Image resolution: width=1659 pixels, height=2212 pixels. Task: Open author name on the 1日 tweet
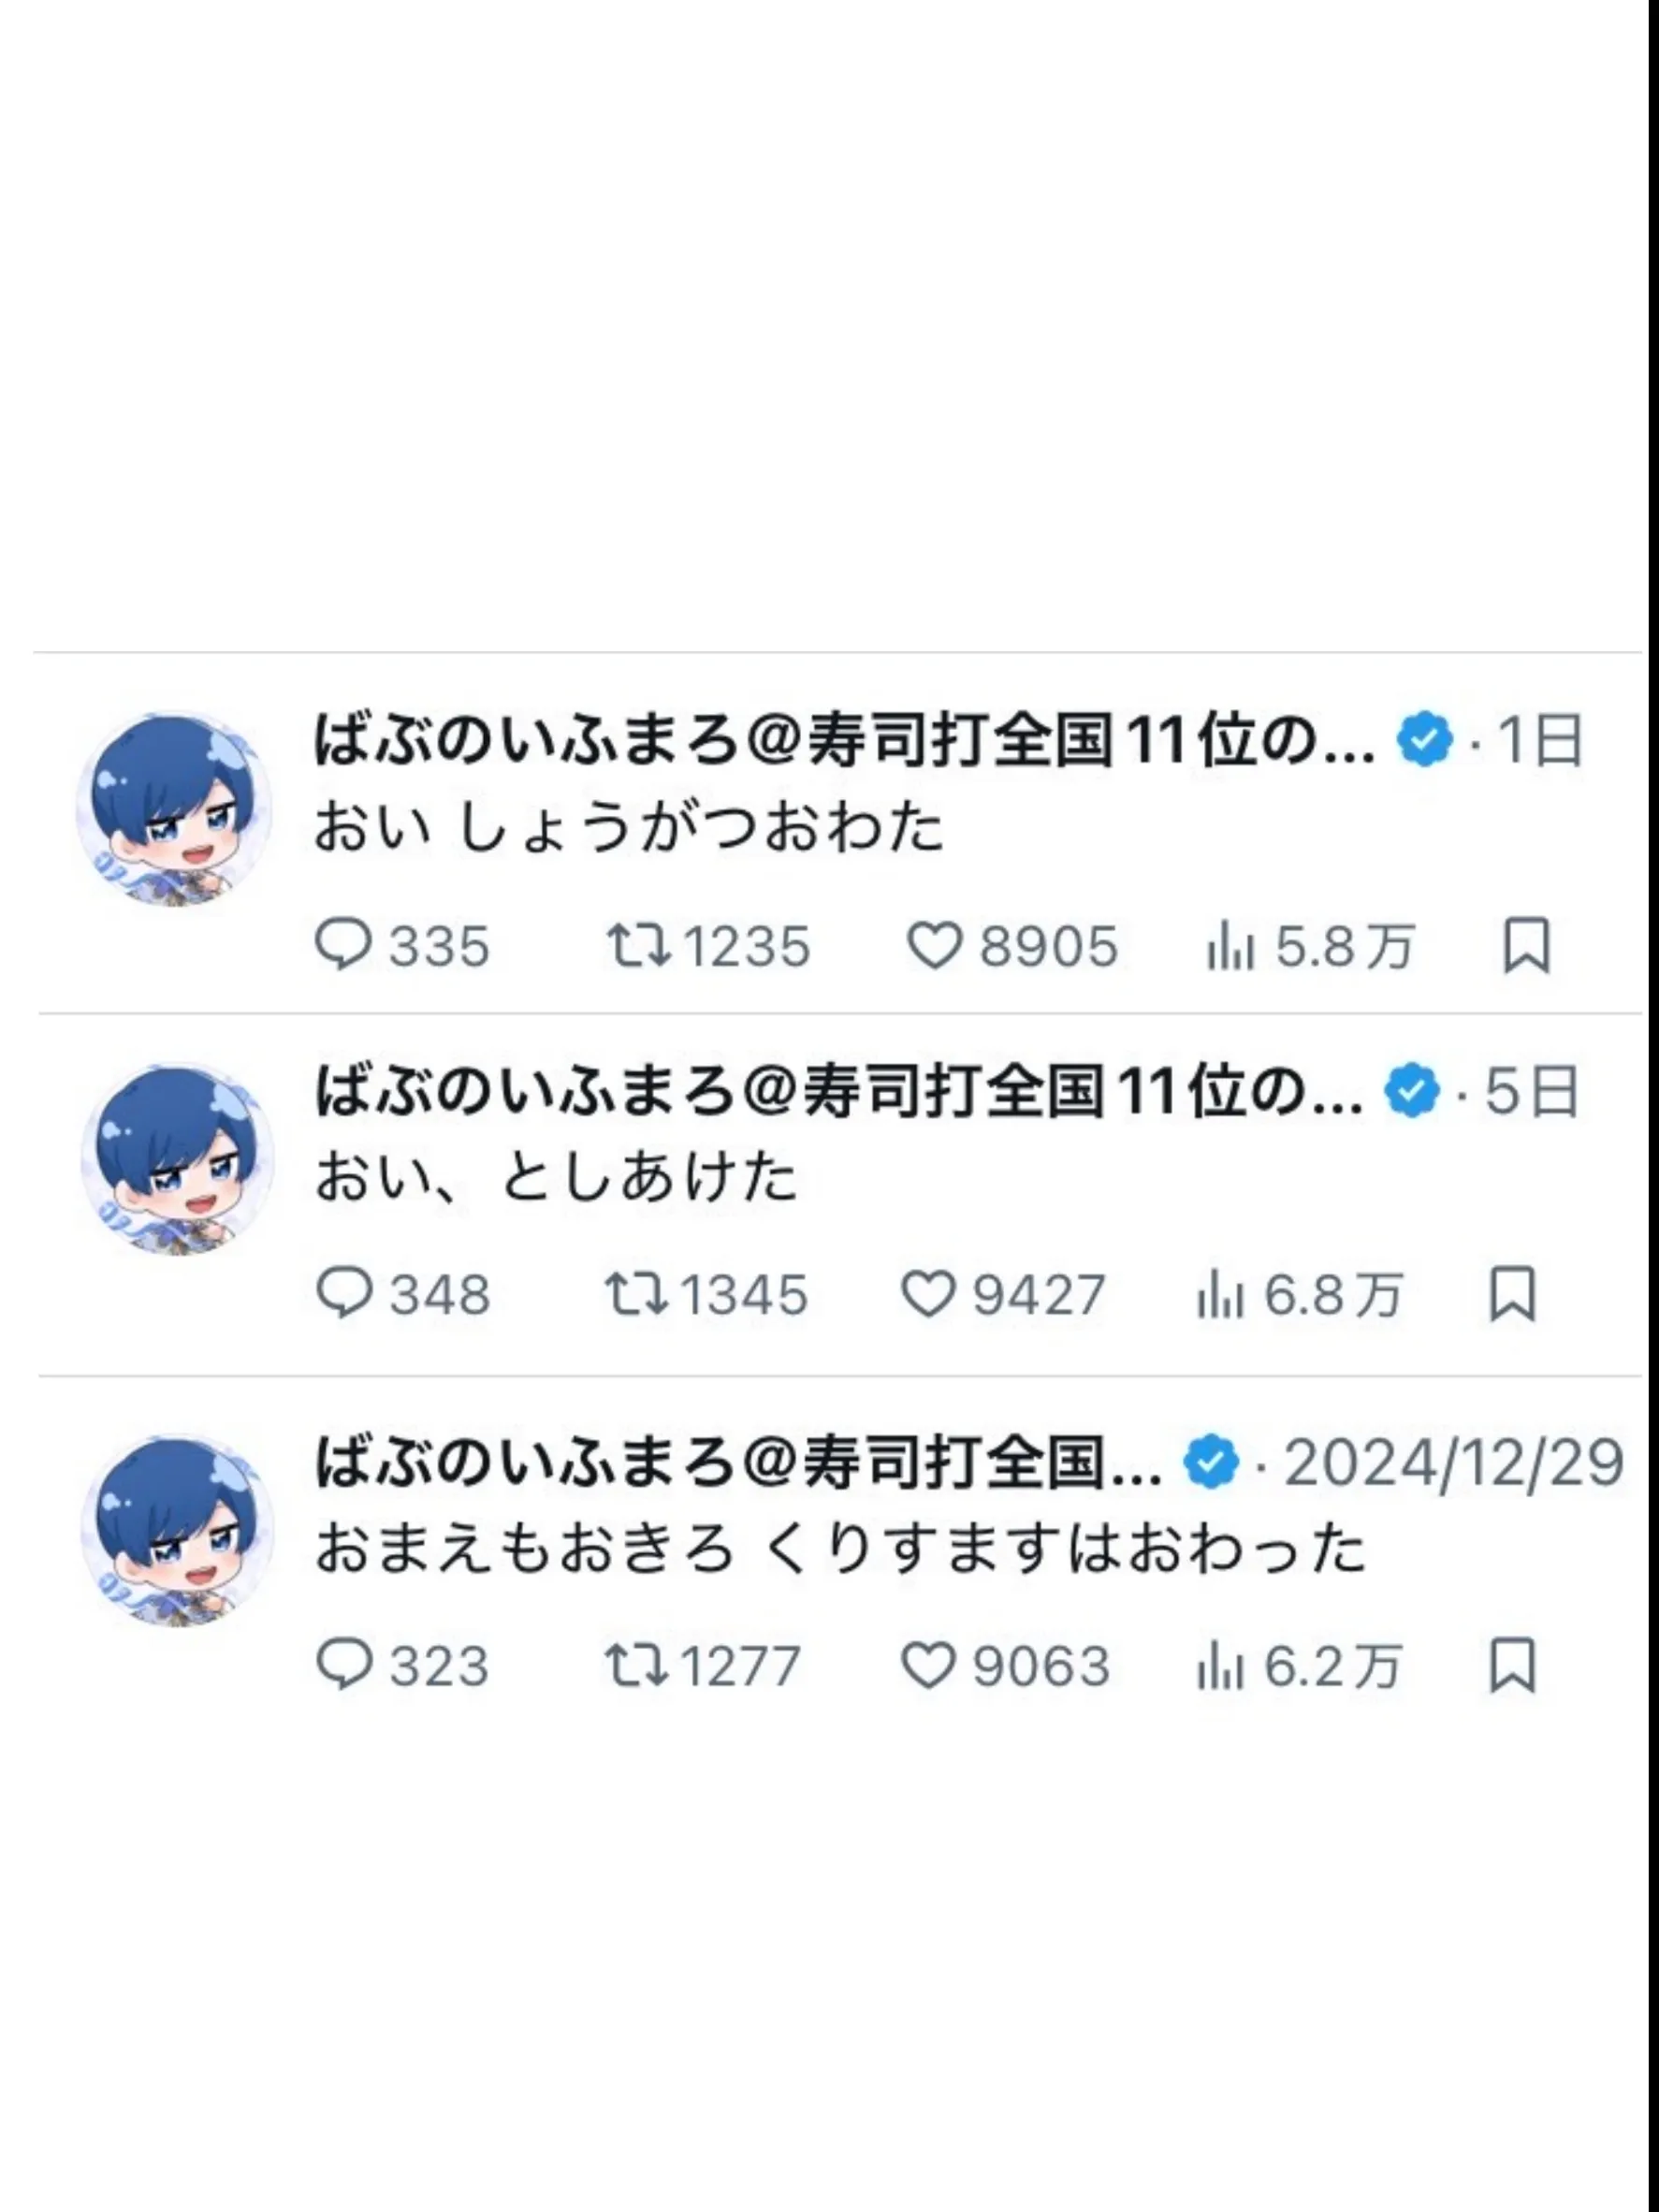coord(845,741)
